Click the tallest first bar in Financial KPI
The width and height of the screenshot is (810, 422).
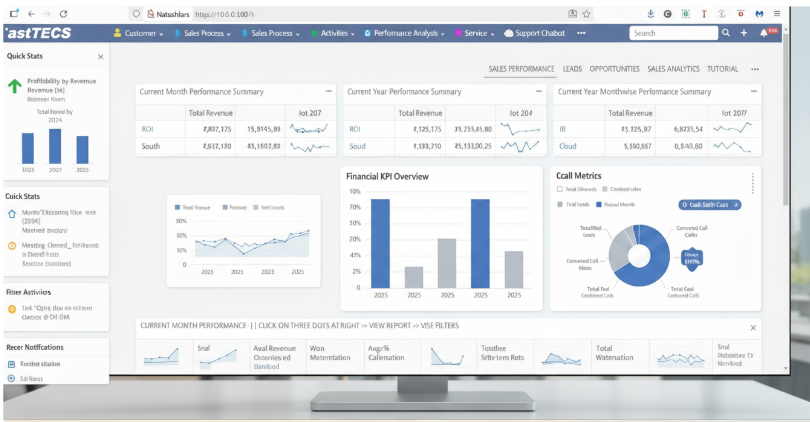380,243
